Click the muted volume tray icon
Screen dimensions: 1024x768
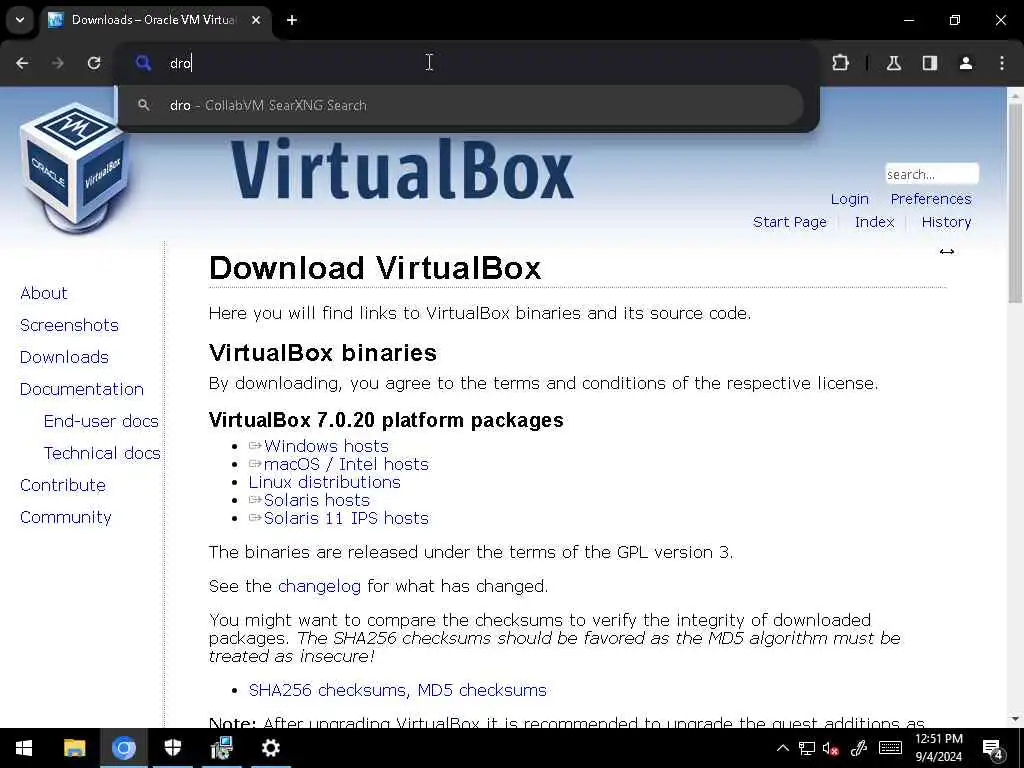point(831,748)
